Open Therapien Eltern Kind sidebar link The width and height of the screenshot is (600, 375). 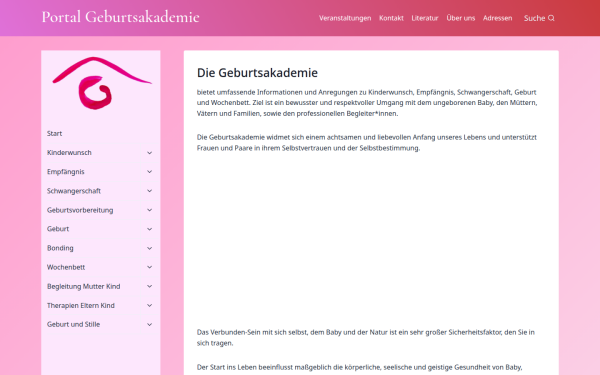pos(81,305)
